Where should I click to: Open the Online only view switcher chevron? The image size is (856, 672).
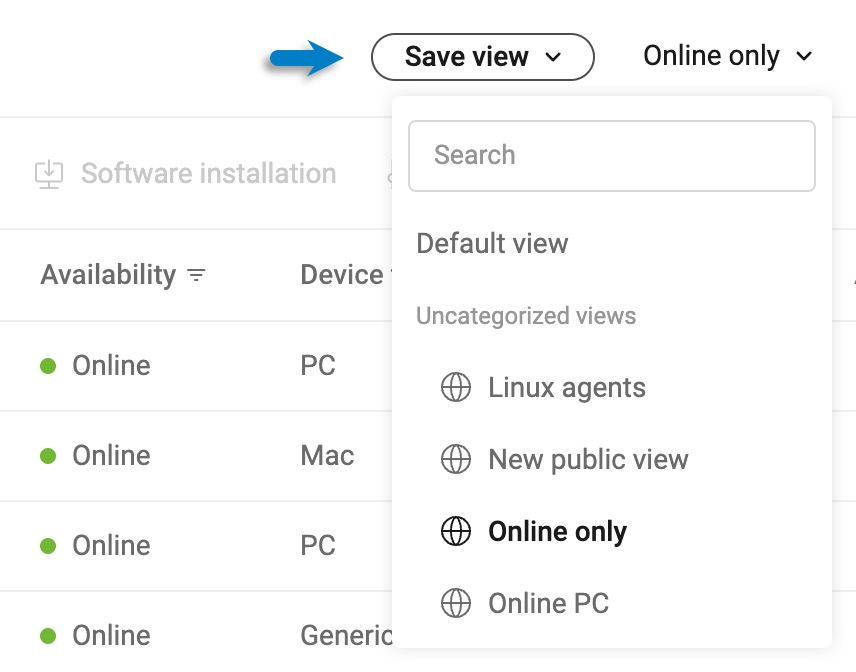click(x=806, y=56)
